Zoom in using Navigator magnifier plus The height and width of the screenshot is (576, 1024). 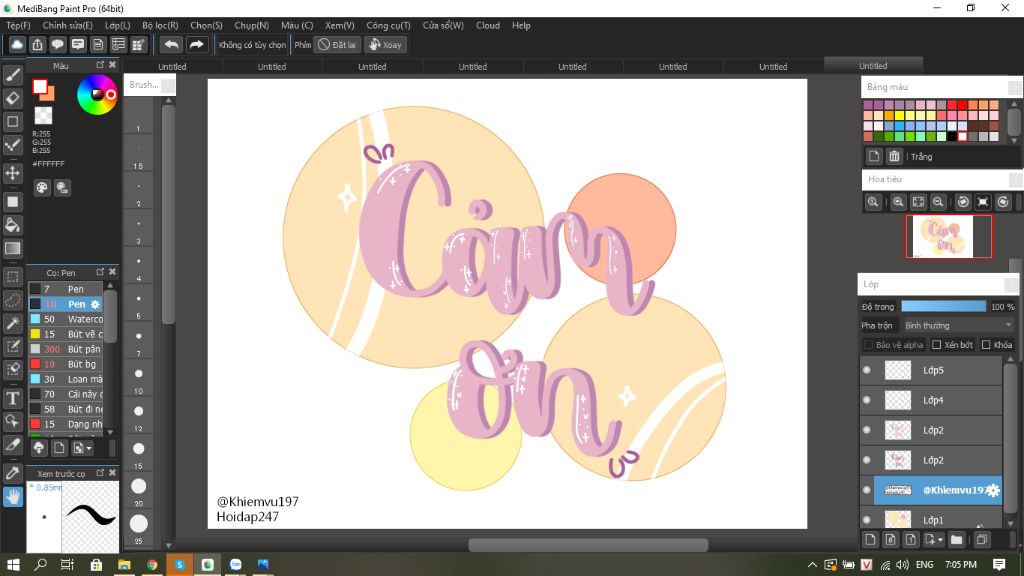coord(898,202)
